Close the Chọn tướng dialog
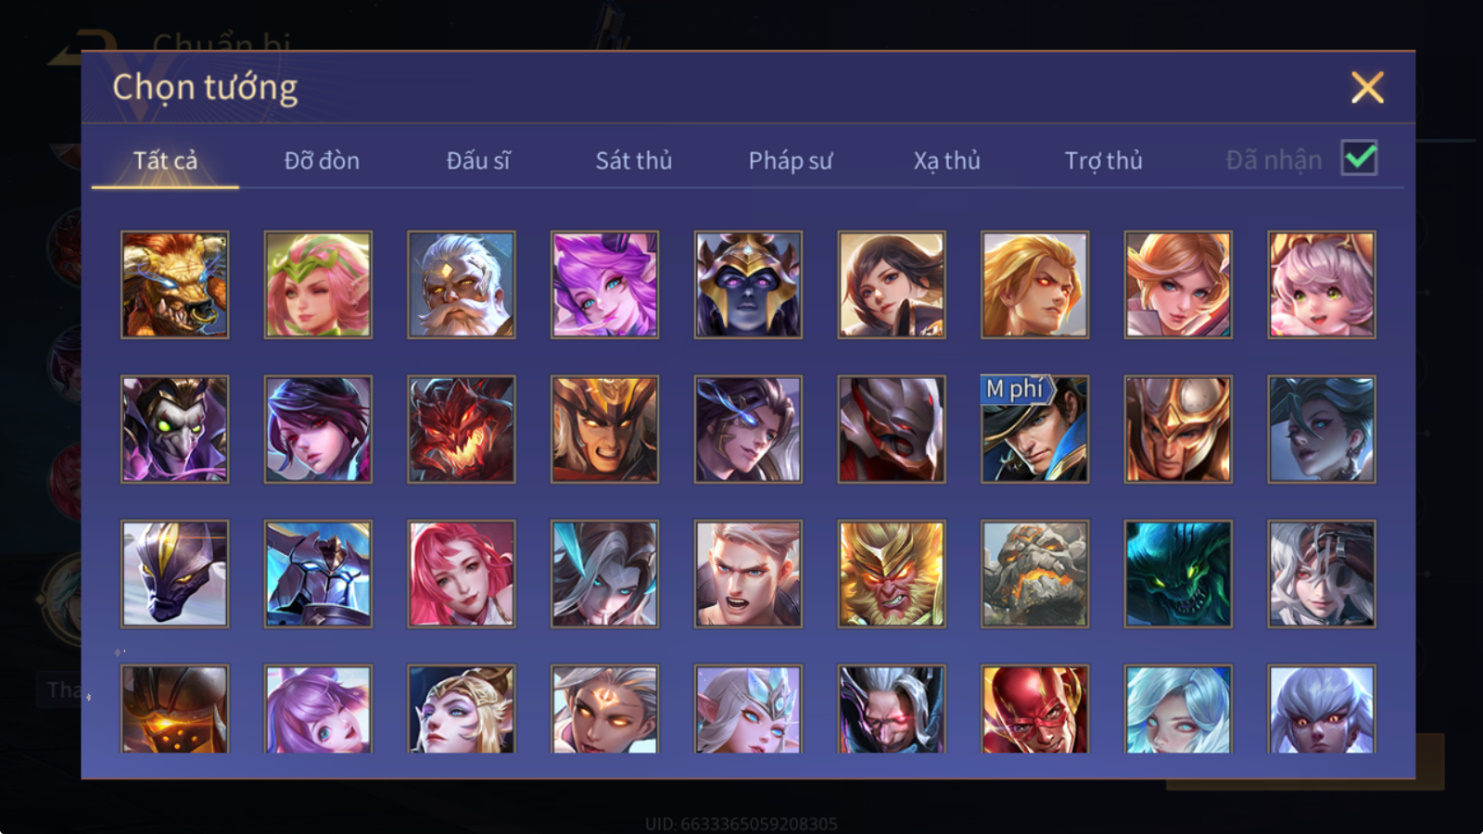Screen dimensions: 1483x834 (x=1367, y=87)
